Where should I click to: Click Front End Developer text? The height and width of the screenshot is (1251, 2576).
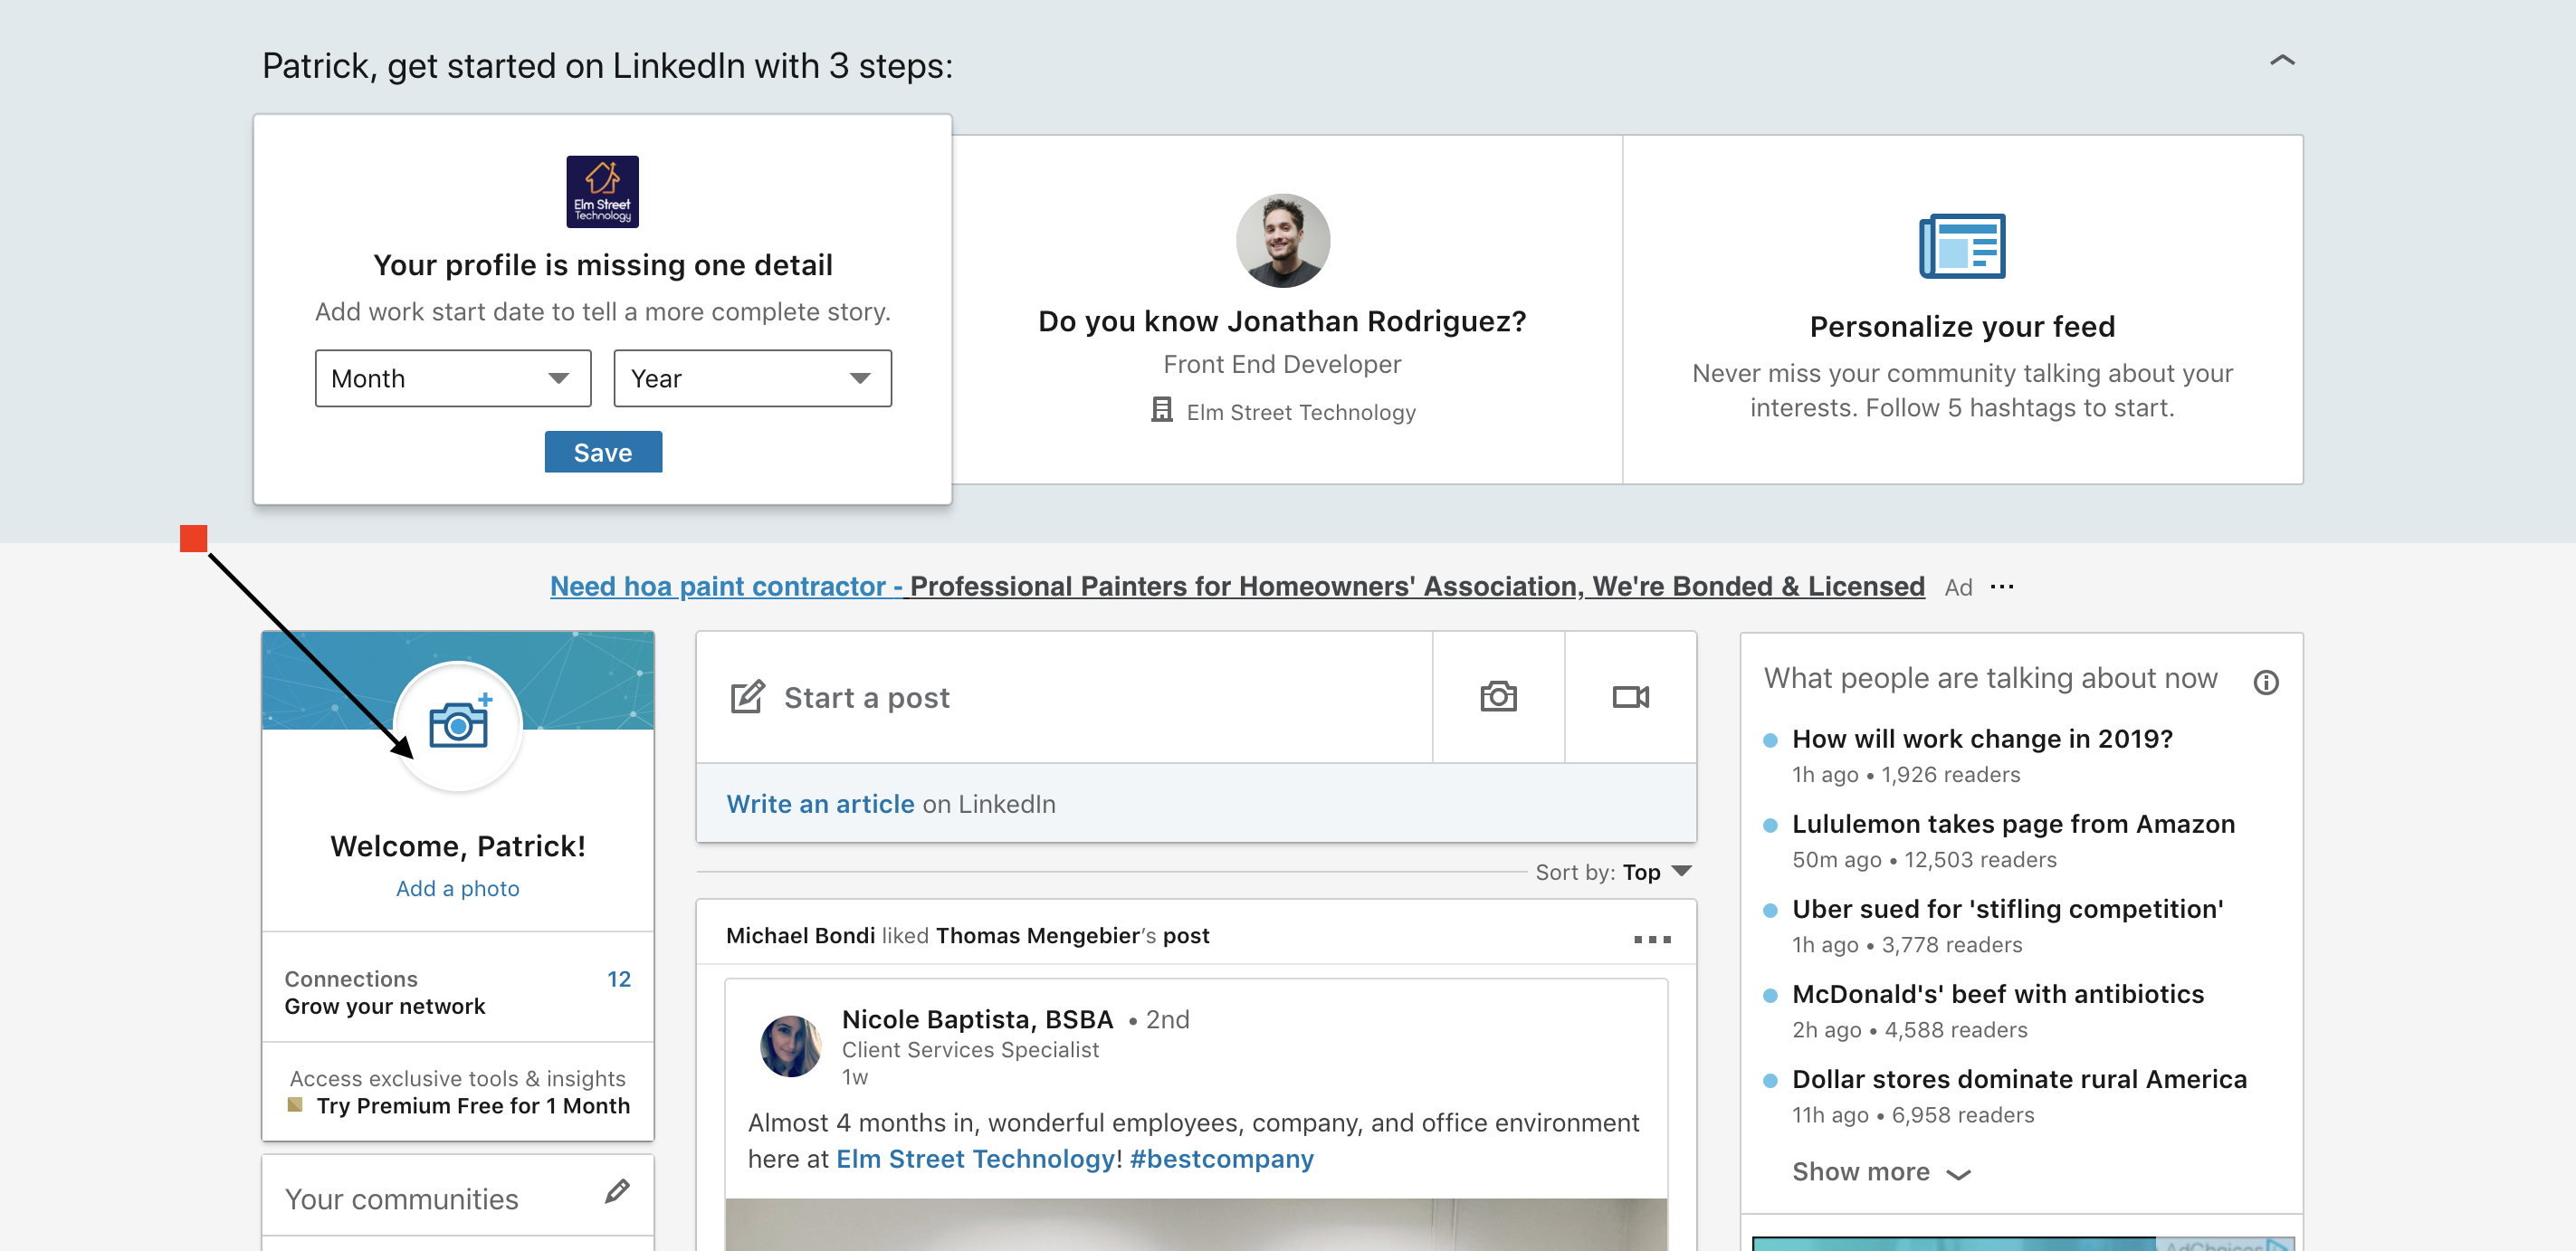[1282, 365]
